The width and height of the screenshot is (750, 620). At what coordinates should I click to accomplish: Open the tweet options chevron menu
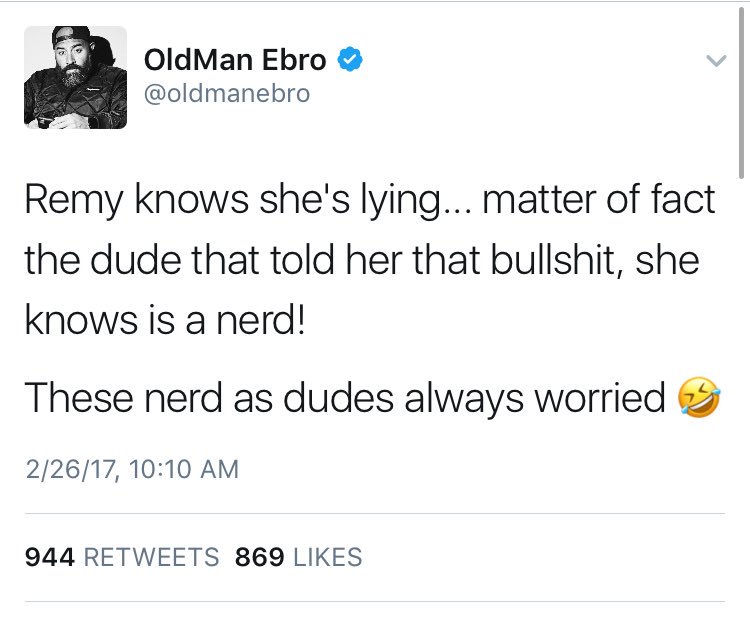714,62
